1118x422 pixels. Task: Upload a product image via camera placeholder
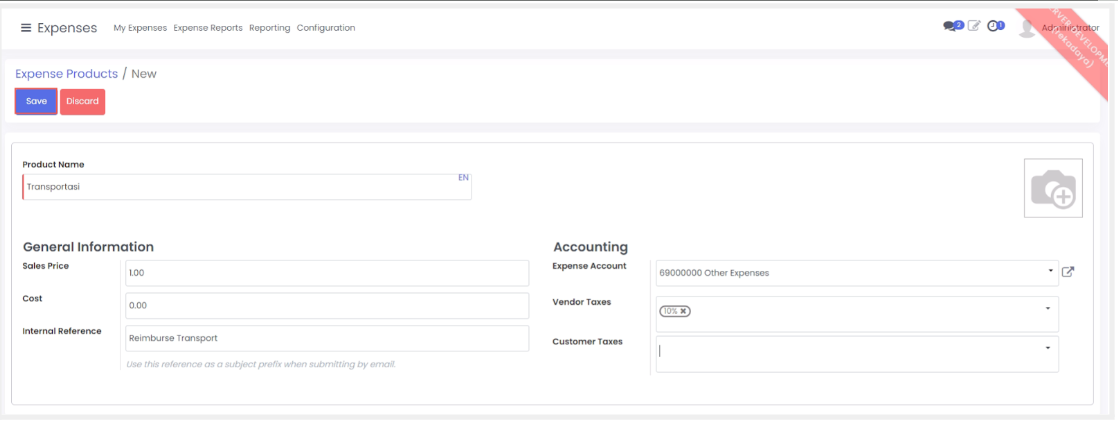click(x=1053, y=188)
